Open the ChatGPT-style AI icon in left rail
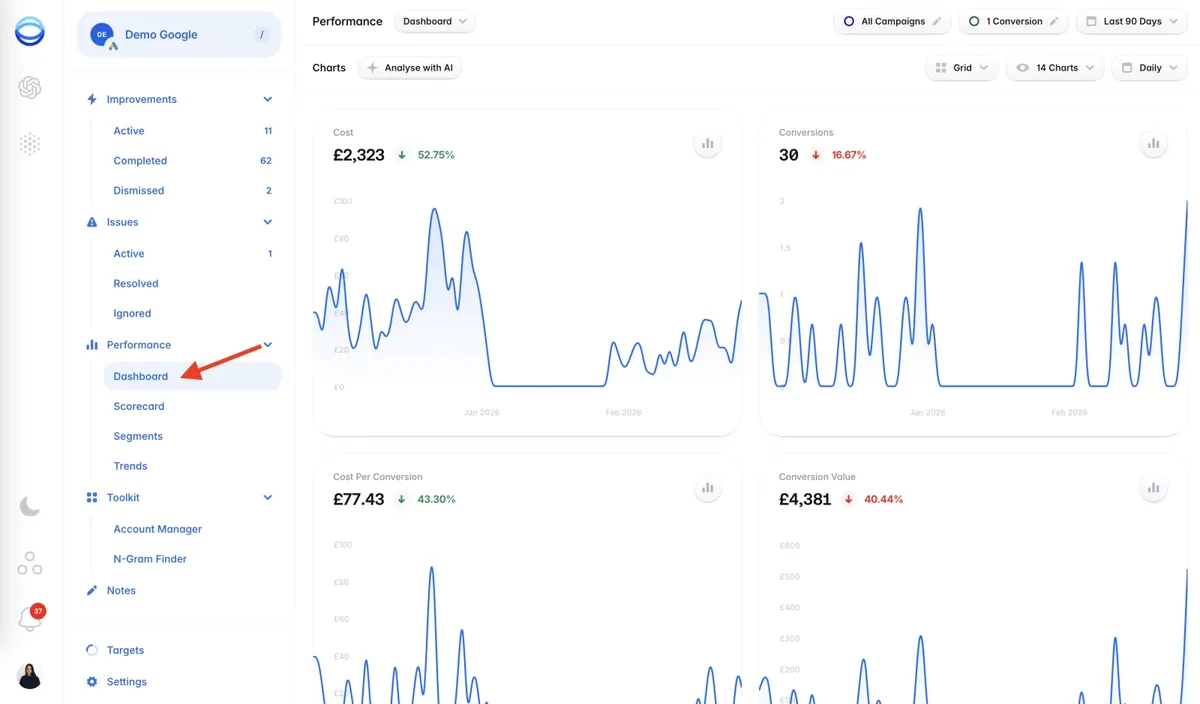Viewport: 1200px width, 704px height. click(30, 88)
